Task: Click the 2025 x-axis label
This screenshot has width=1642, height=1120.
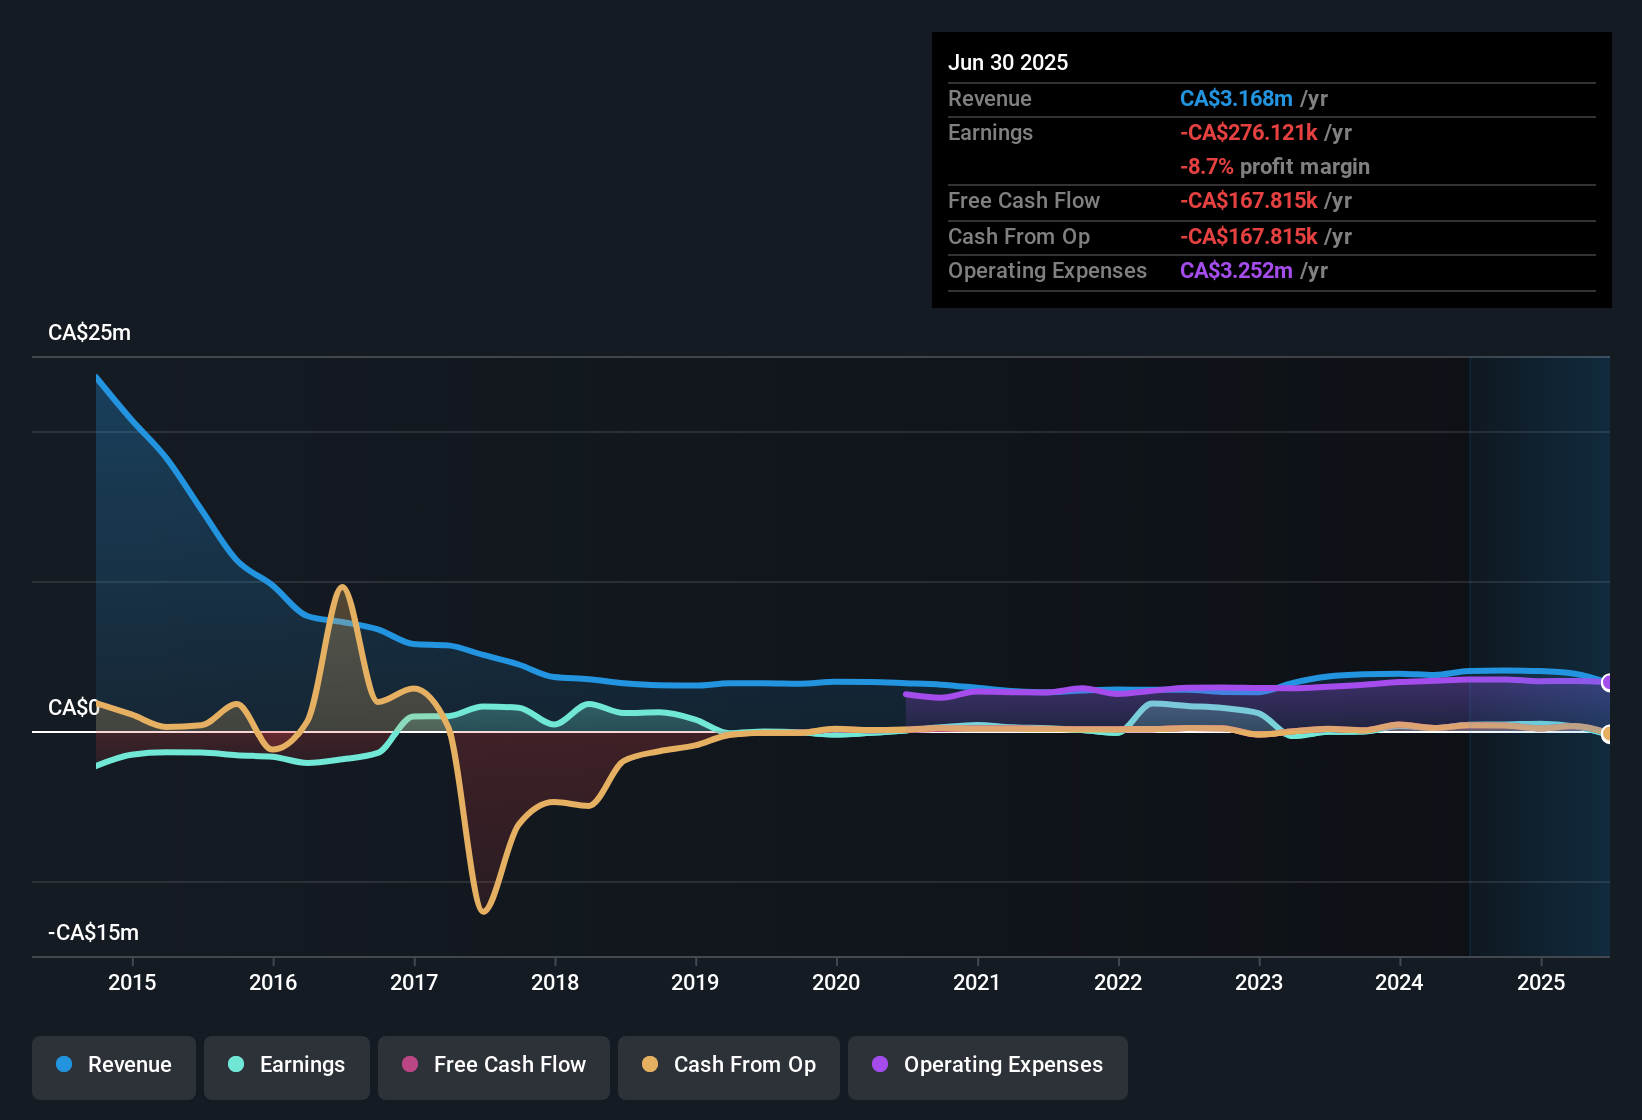Action: 1541,982
